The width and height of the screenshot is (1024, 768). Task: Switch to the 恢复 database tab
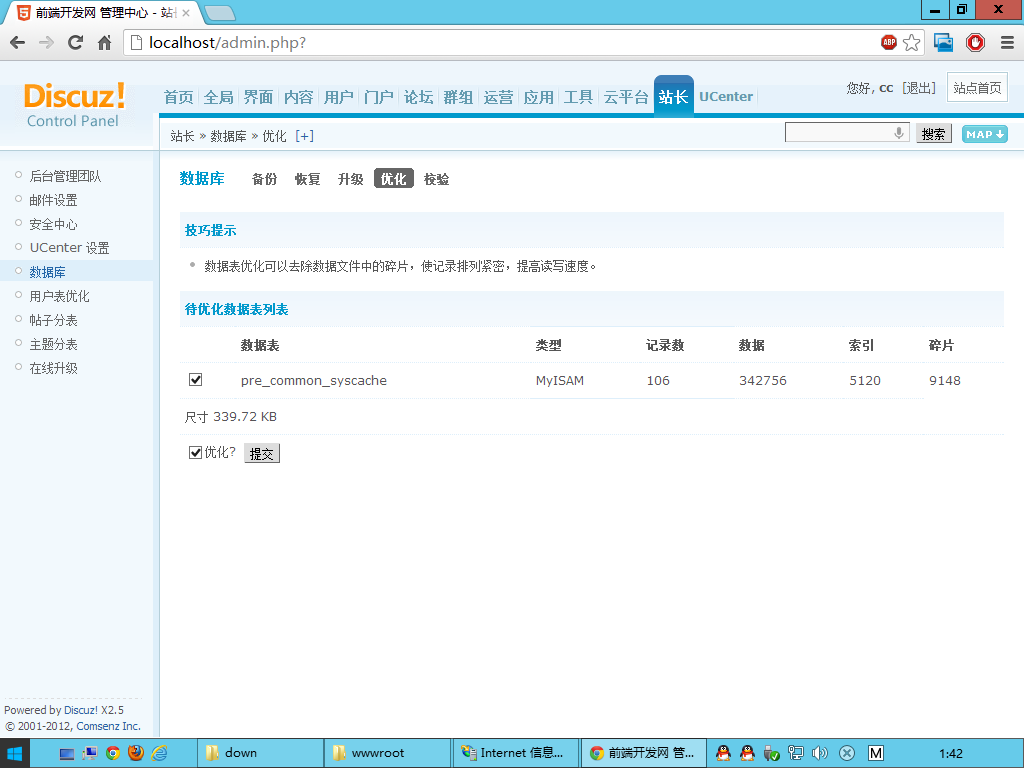point(308,179)
